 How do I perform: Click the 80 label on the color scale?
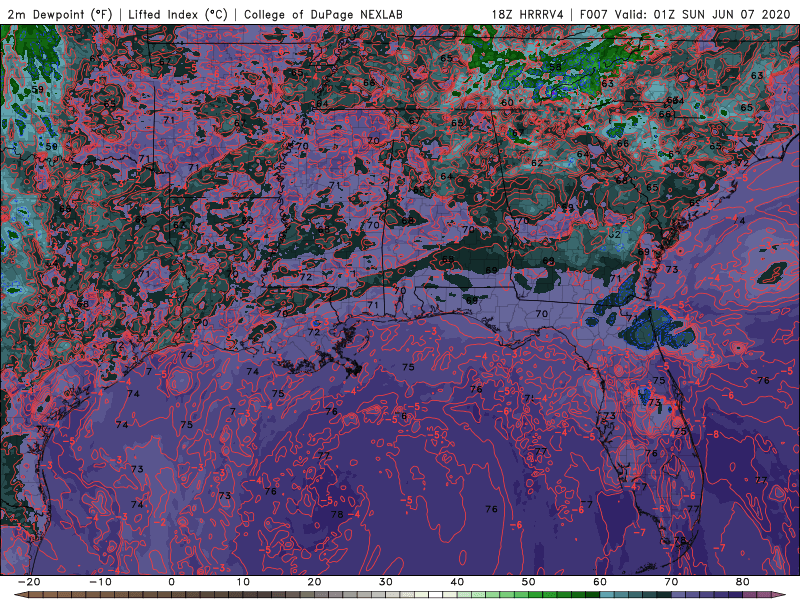pos(743,582)
